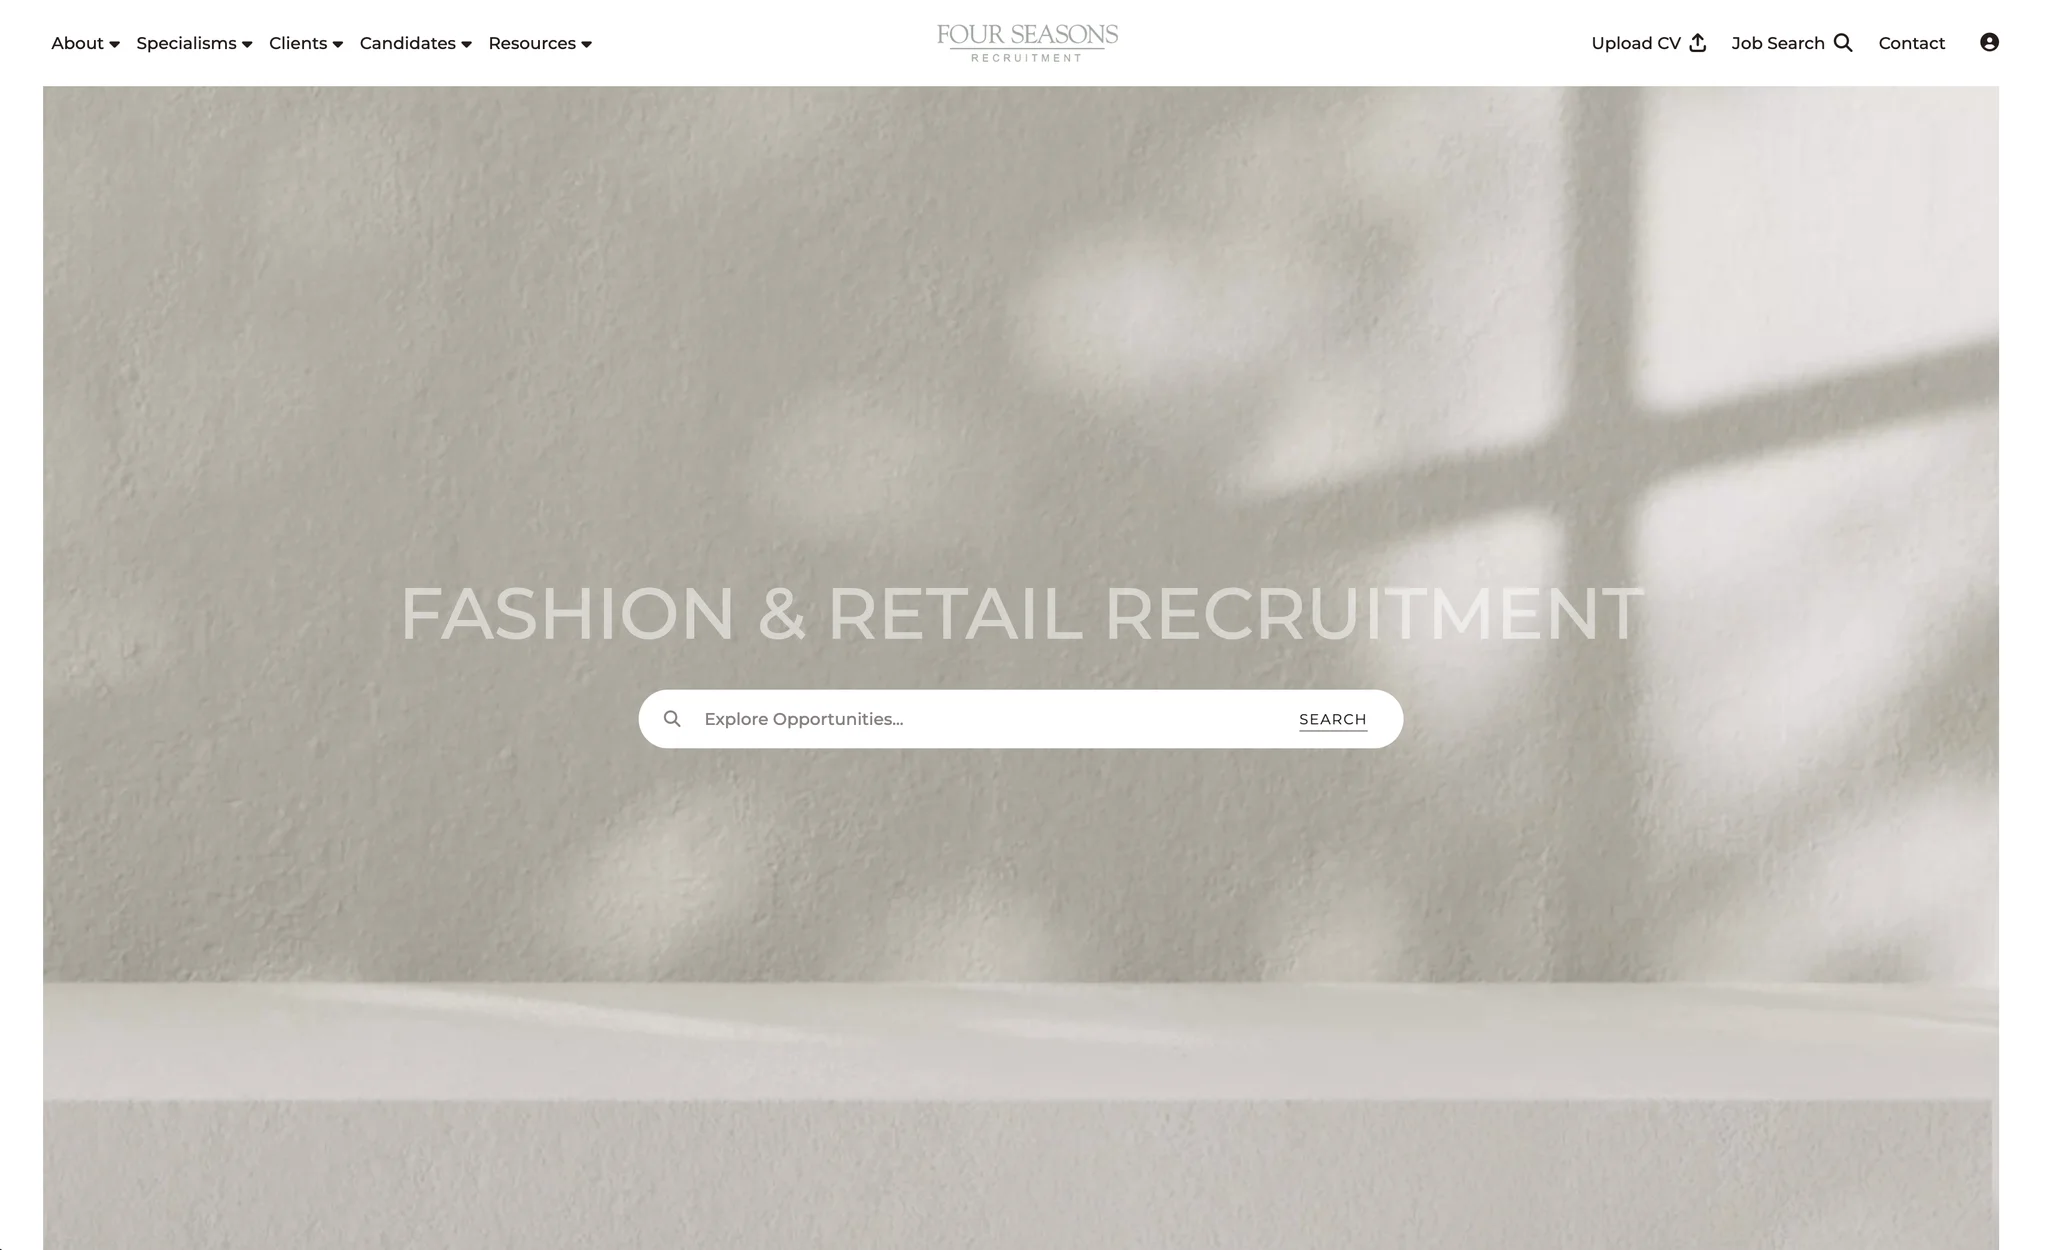Go to the Contact page link

1911,43
